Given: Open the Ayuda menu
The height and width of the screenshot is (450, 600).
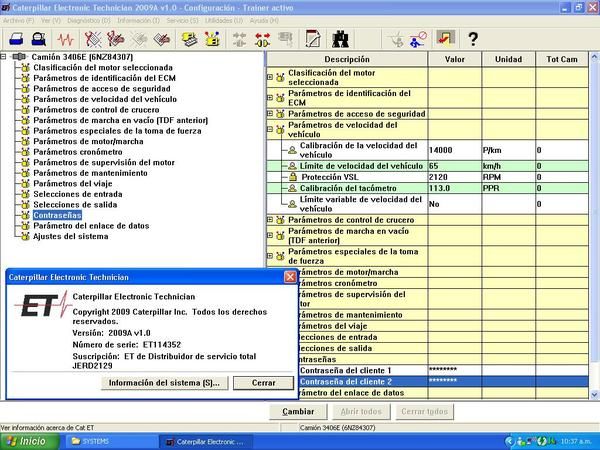Looking at the screenshot, I should click(x=264, y=21).
